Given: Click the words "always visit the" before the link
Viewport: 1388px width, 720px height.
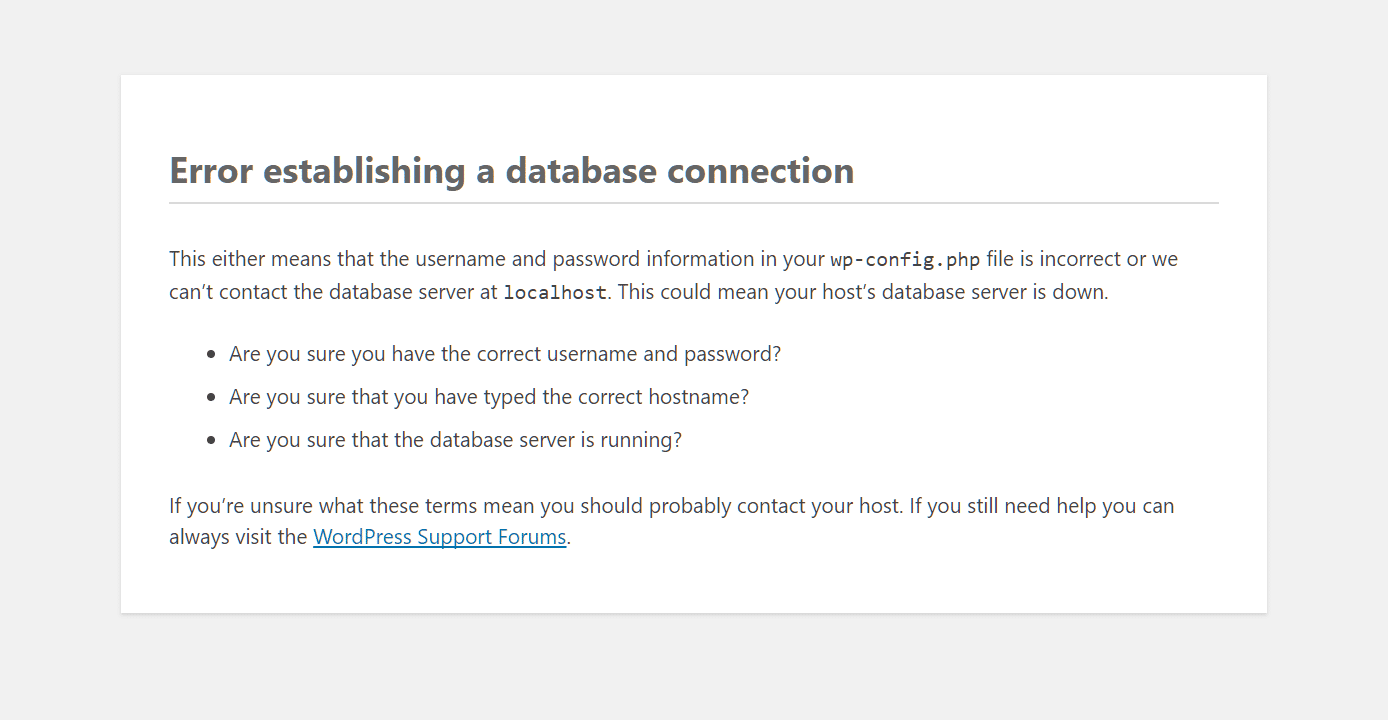Looking at the screenshot, I should point(238,537).
